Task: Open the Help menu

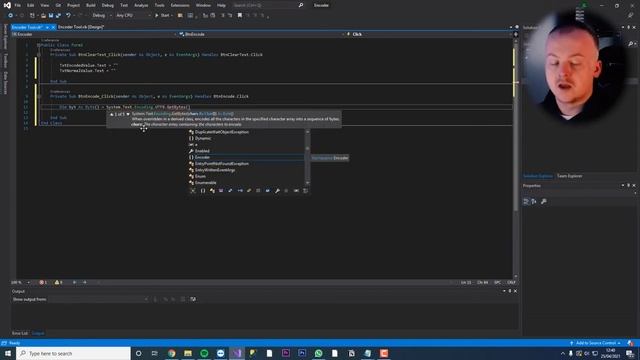Action: pyautogui.click(x=221, y=5)
